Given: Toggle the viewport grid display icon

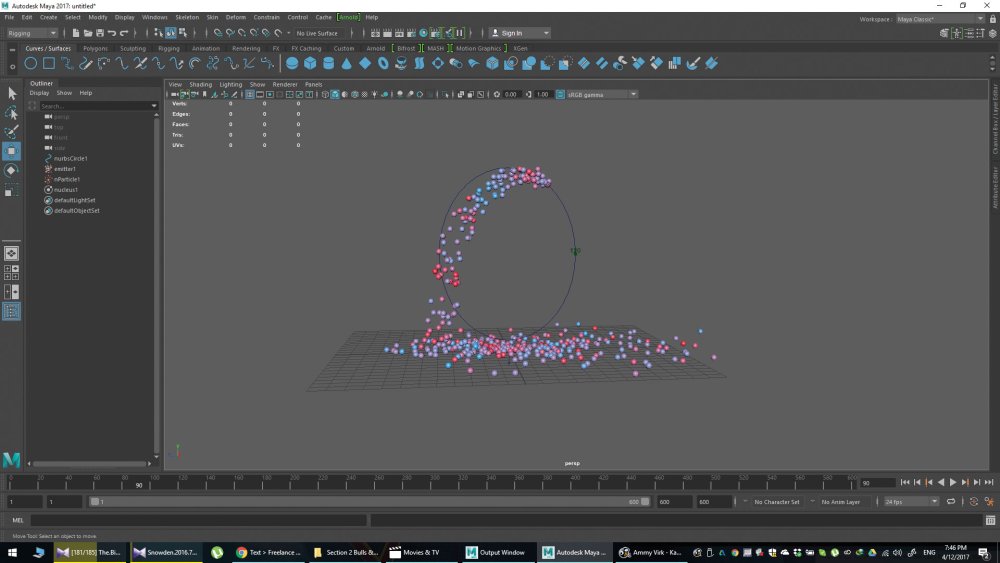Looking at the screenshot, I should [250, 94].
